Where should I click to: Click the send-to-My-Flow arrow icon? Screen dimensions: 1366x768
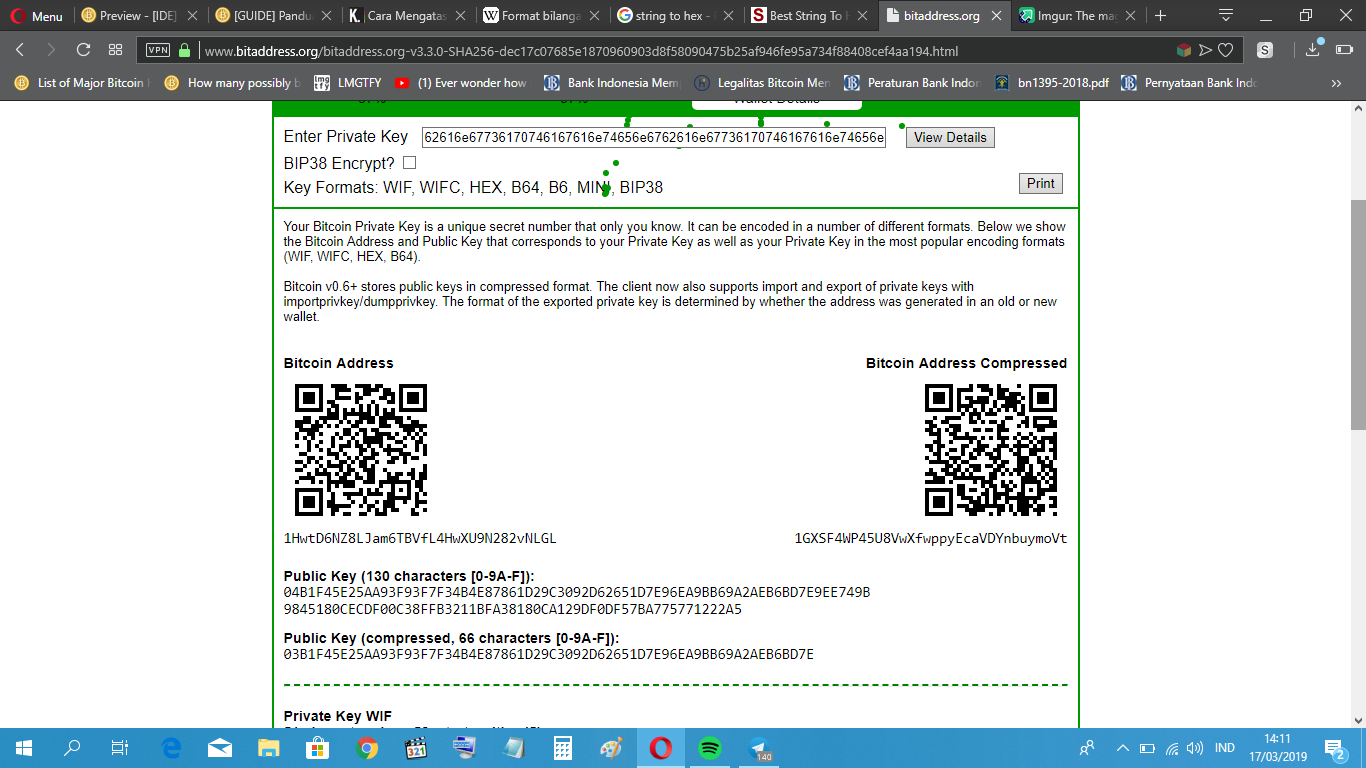1205,50
